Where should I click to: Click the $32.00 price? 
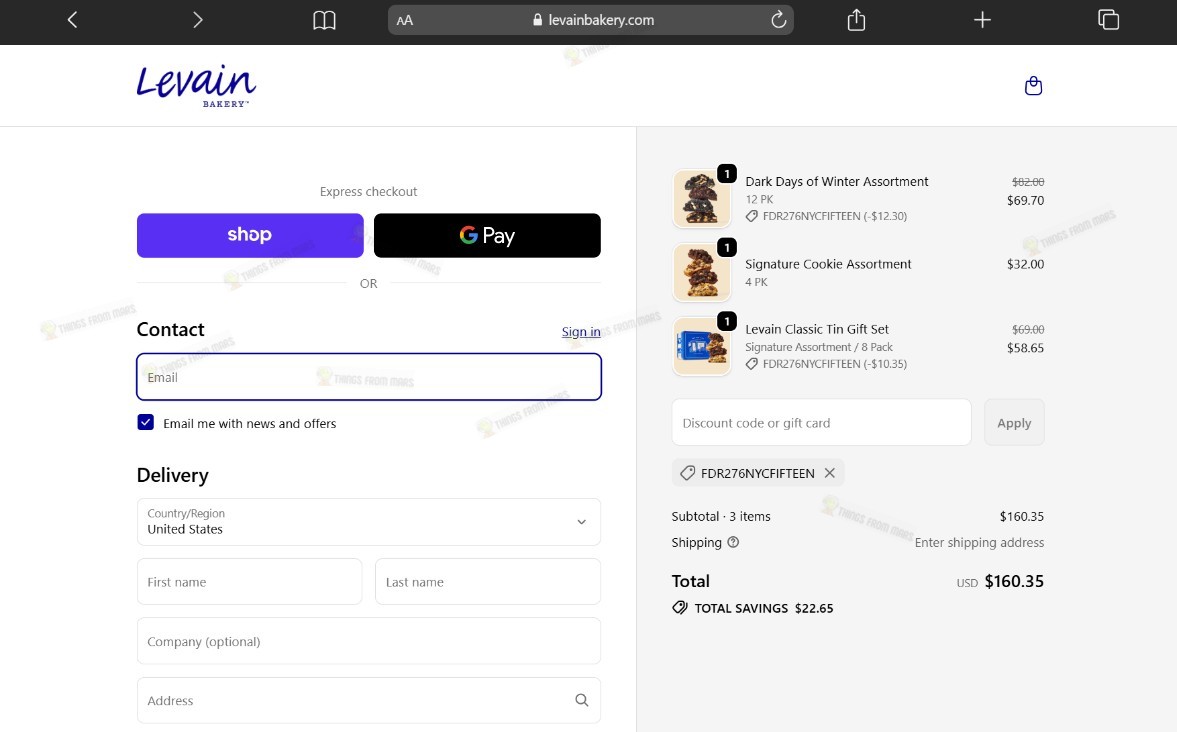[1025, 264]
